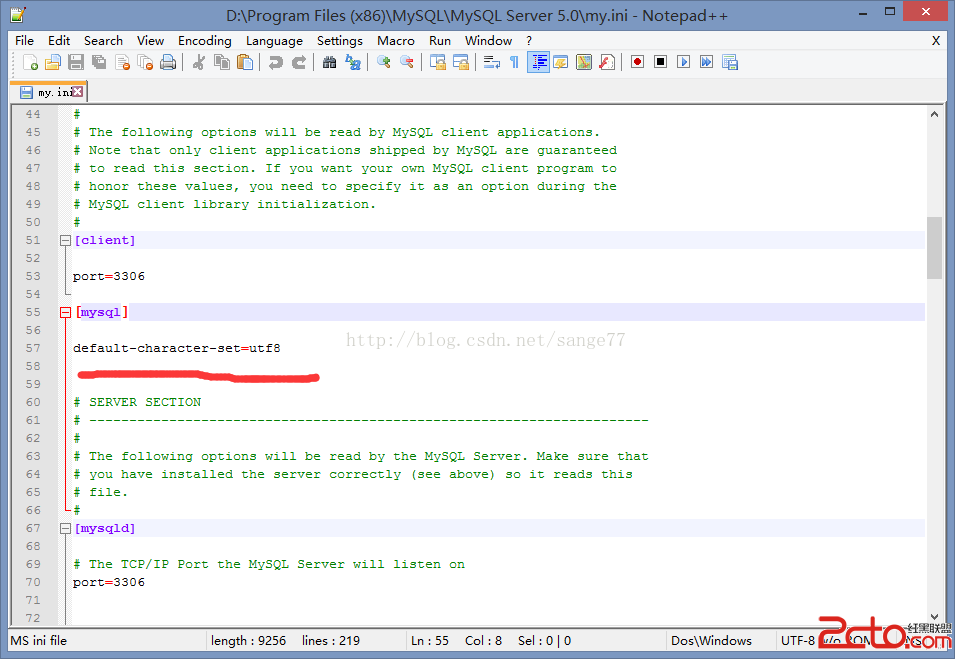Click the [mysqld] section header text
The height and width of the screenshot is (659, 955).
[105, 529]
